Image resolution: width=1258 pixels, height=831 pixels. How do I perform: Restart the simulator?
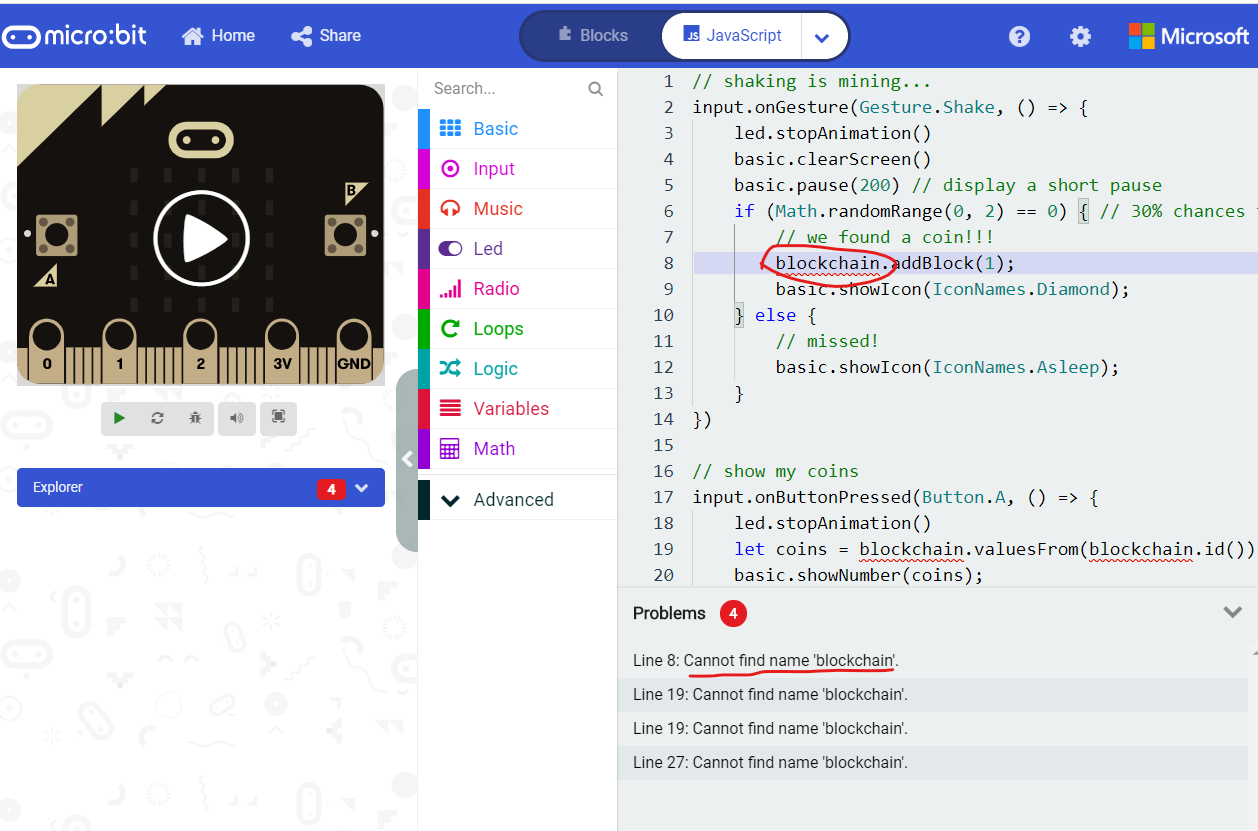158,418
